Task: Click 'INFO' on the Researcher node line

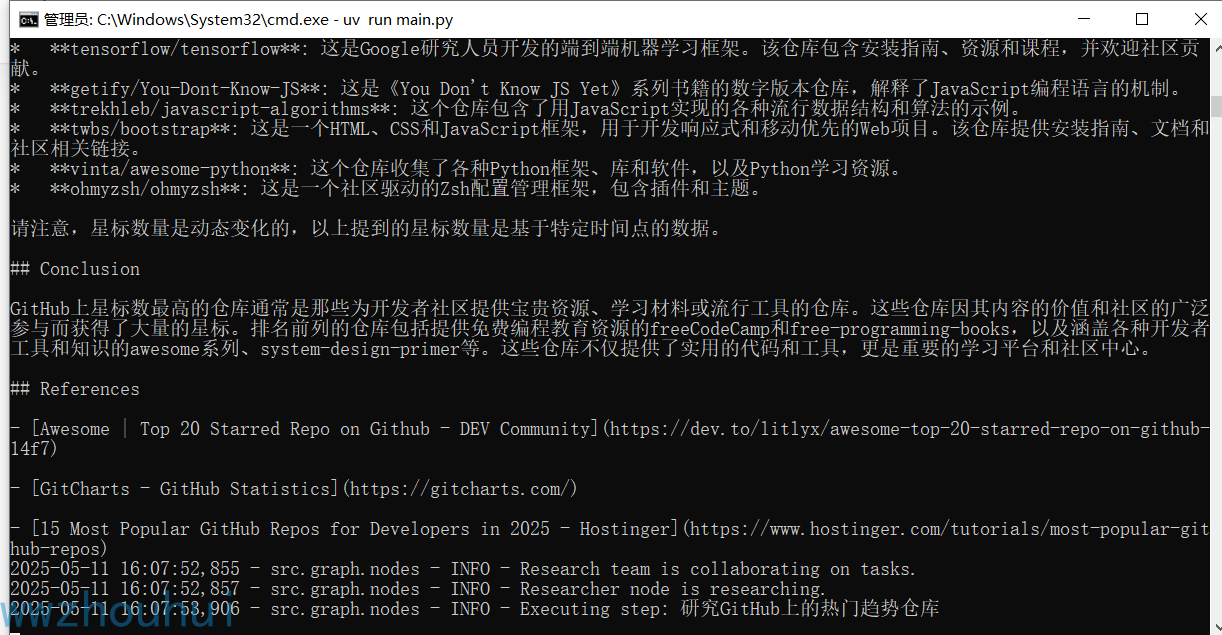Action: pos(470,589)
